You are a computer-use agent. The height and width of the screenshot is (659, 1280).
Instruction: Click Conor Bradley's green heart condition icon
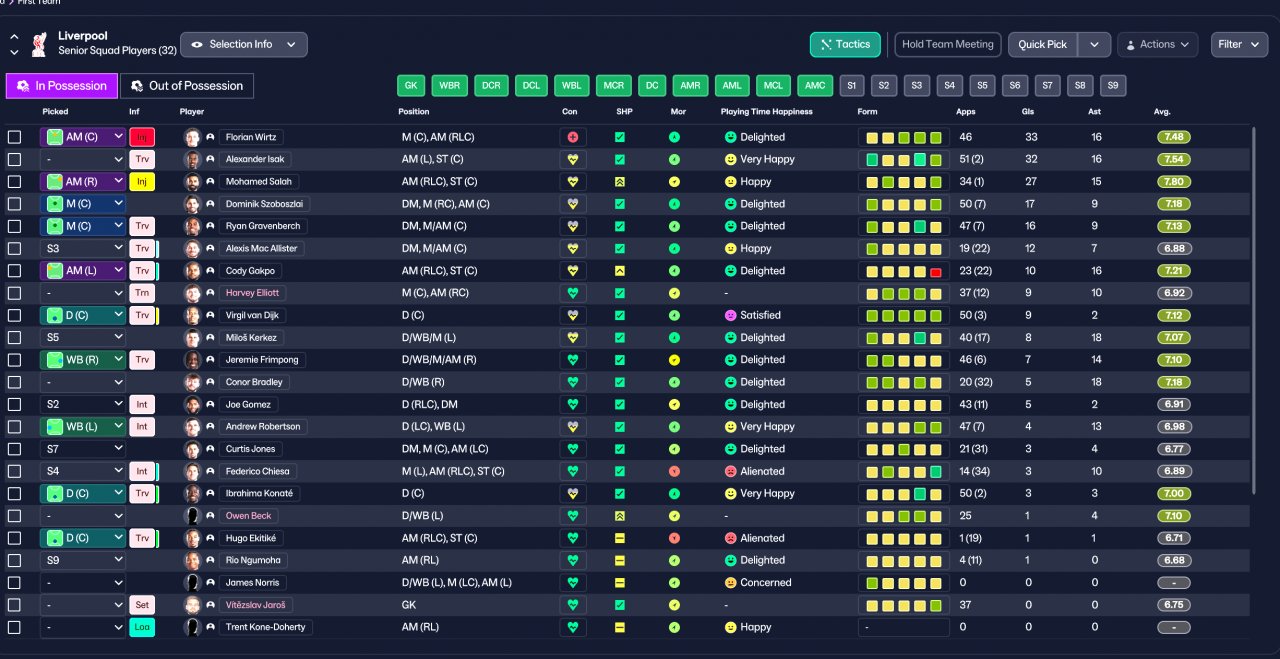(x=572, y=382)
